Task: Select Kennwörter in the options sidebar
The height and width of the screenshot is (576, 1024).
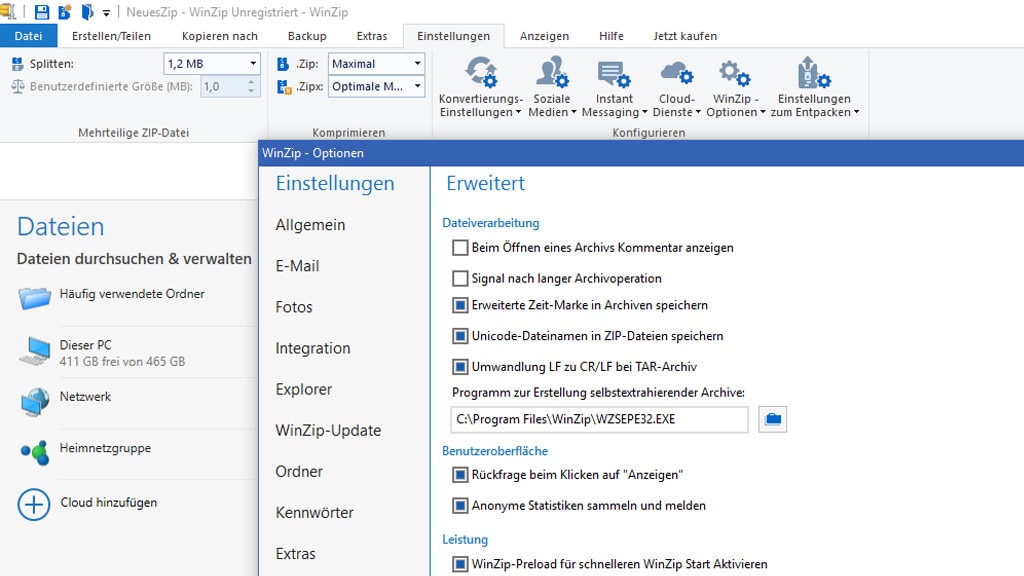Action: [314, 513]
